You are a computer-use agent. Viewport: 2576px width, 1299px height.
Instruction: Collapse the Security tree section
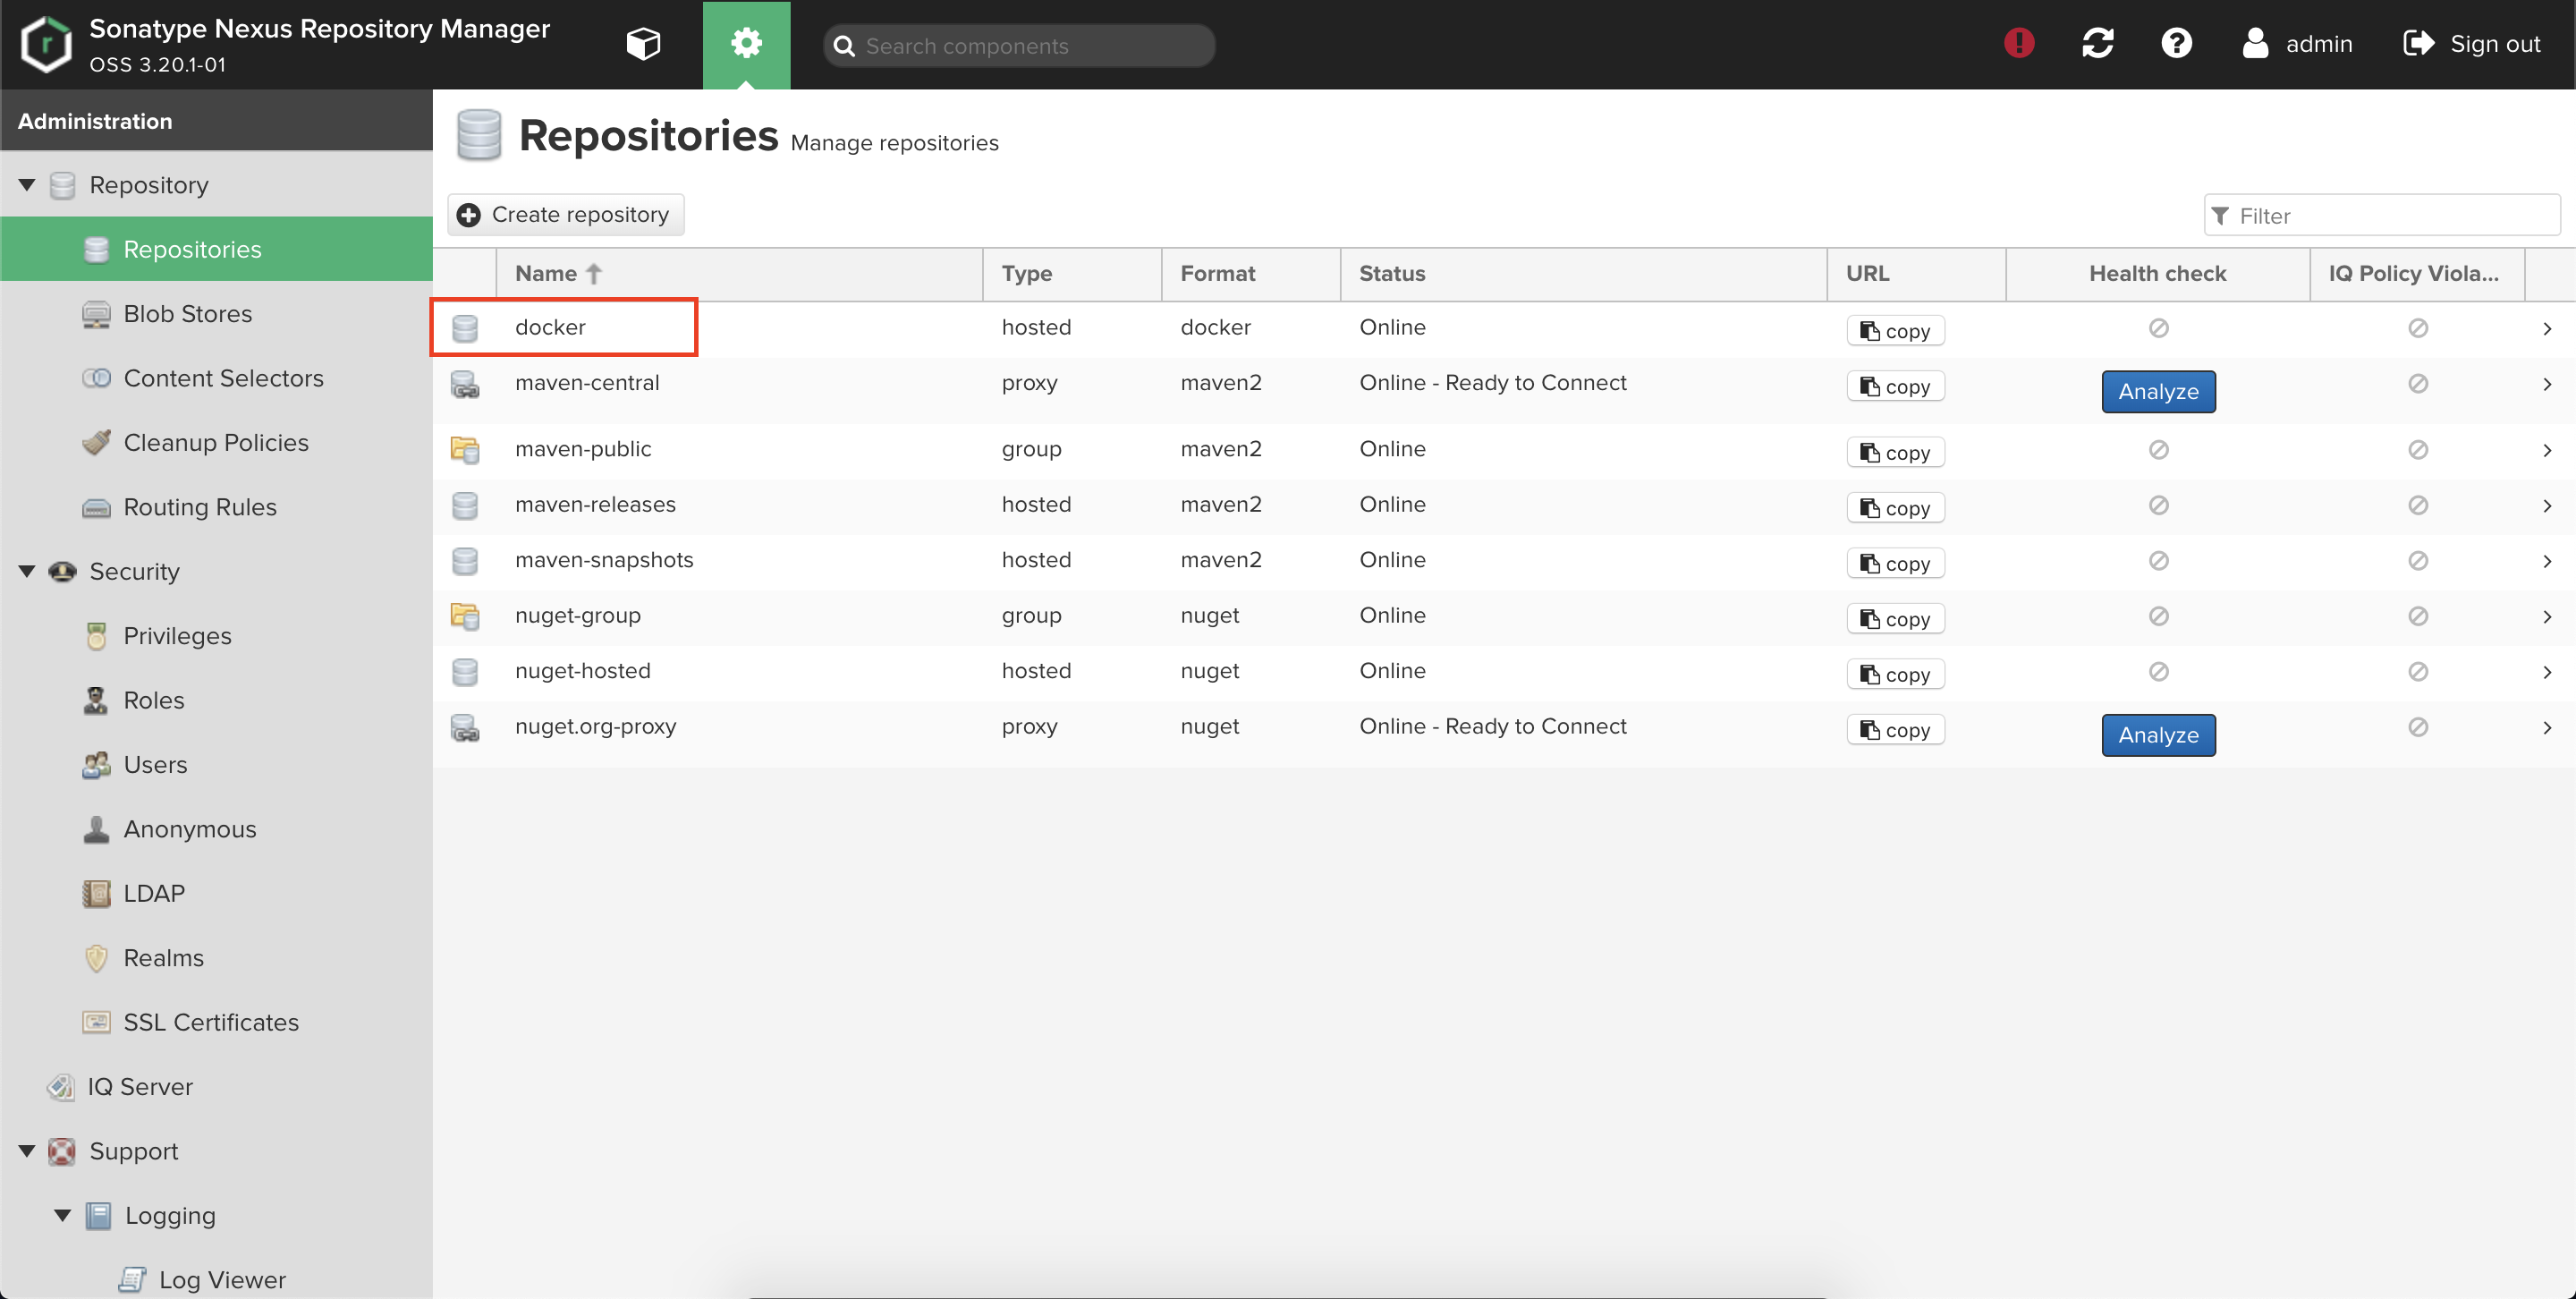[27, 571]
